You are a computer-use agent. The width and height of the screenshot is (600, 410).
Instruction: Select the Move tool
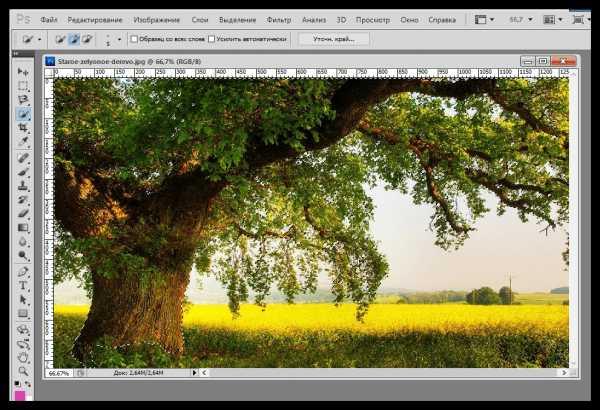tap(23, 72)
